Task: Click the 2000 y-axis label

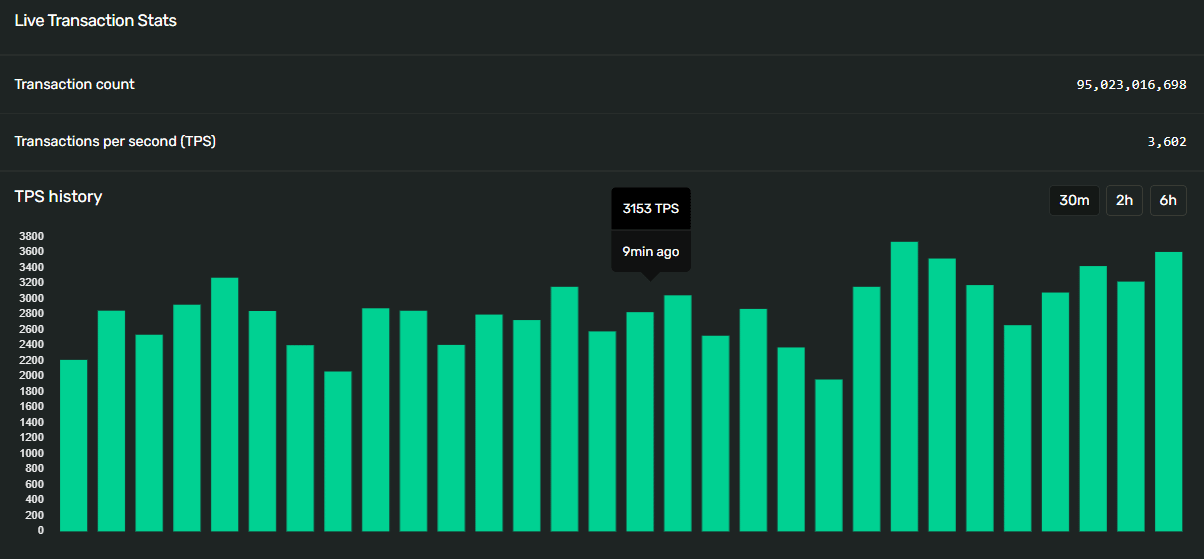Action: pyautogui.click(x=31, y=375)
